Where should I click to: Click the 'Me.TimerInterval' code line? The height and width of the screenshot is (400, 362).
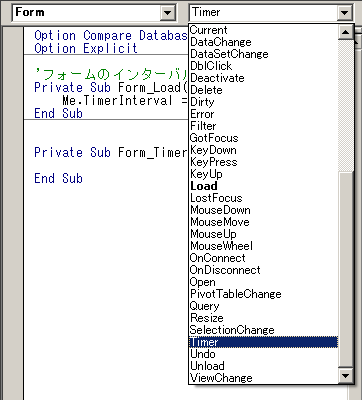[125, 101]
